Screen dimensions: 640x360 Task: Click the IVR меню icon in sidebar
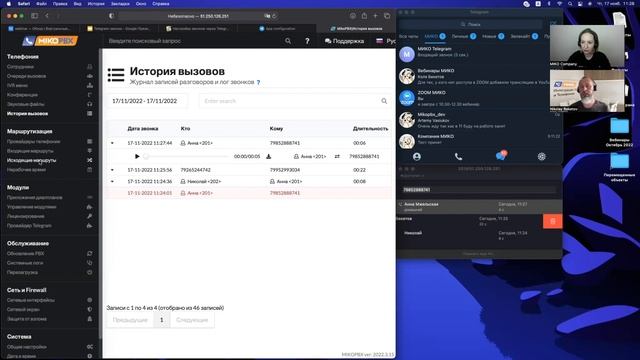[90, 85]
